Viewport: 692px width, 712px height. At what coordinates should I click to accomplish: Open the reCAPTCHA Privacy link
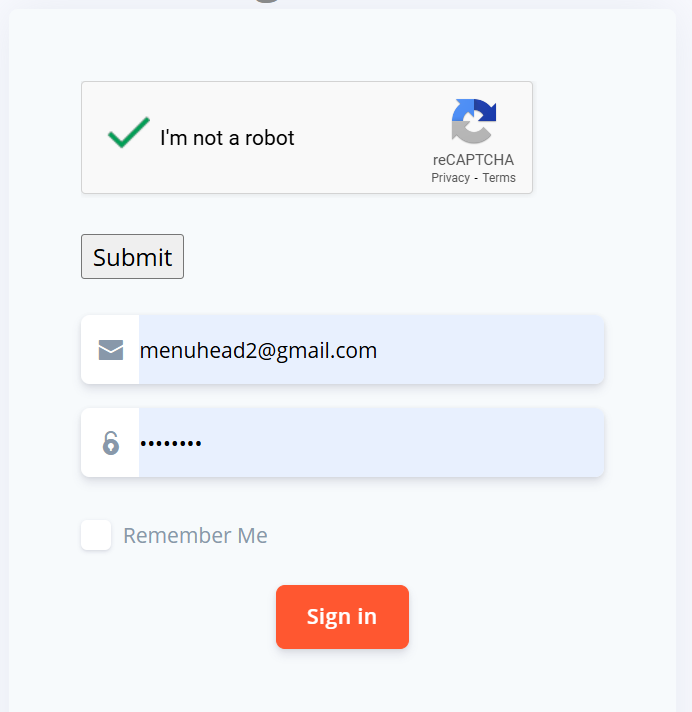click(x=450, y=178)
